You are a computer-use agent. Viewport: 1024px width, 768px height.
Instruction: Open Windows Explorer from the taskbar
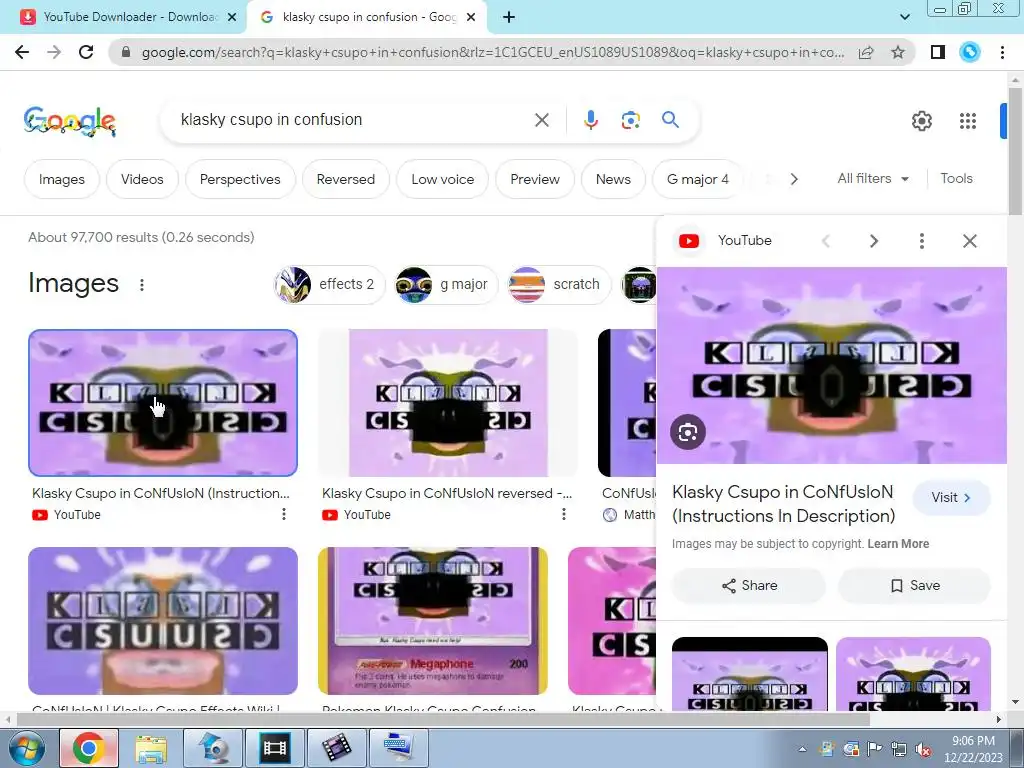[151, 748]
